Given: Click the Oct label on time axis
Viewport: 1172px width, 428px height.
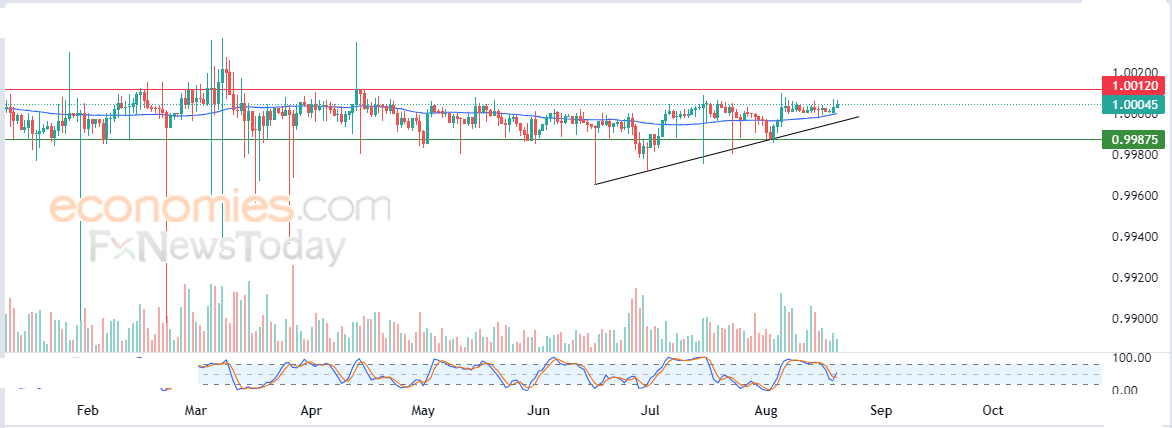Looking at the screenshot, I should pyautogui.click(x=993, y=411).
